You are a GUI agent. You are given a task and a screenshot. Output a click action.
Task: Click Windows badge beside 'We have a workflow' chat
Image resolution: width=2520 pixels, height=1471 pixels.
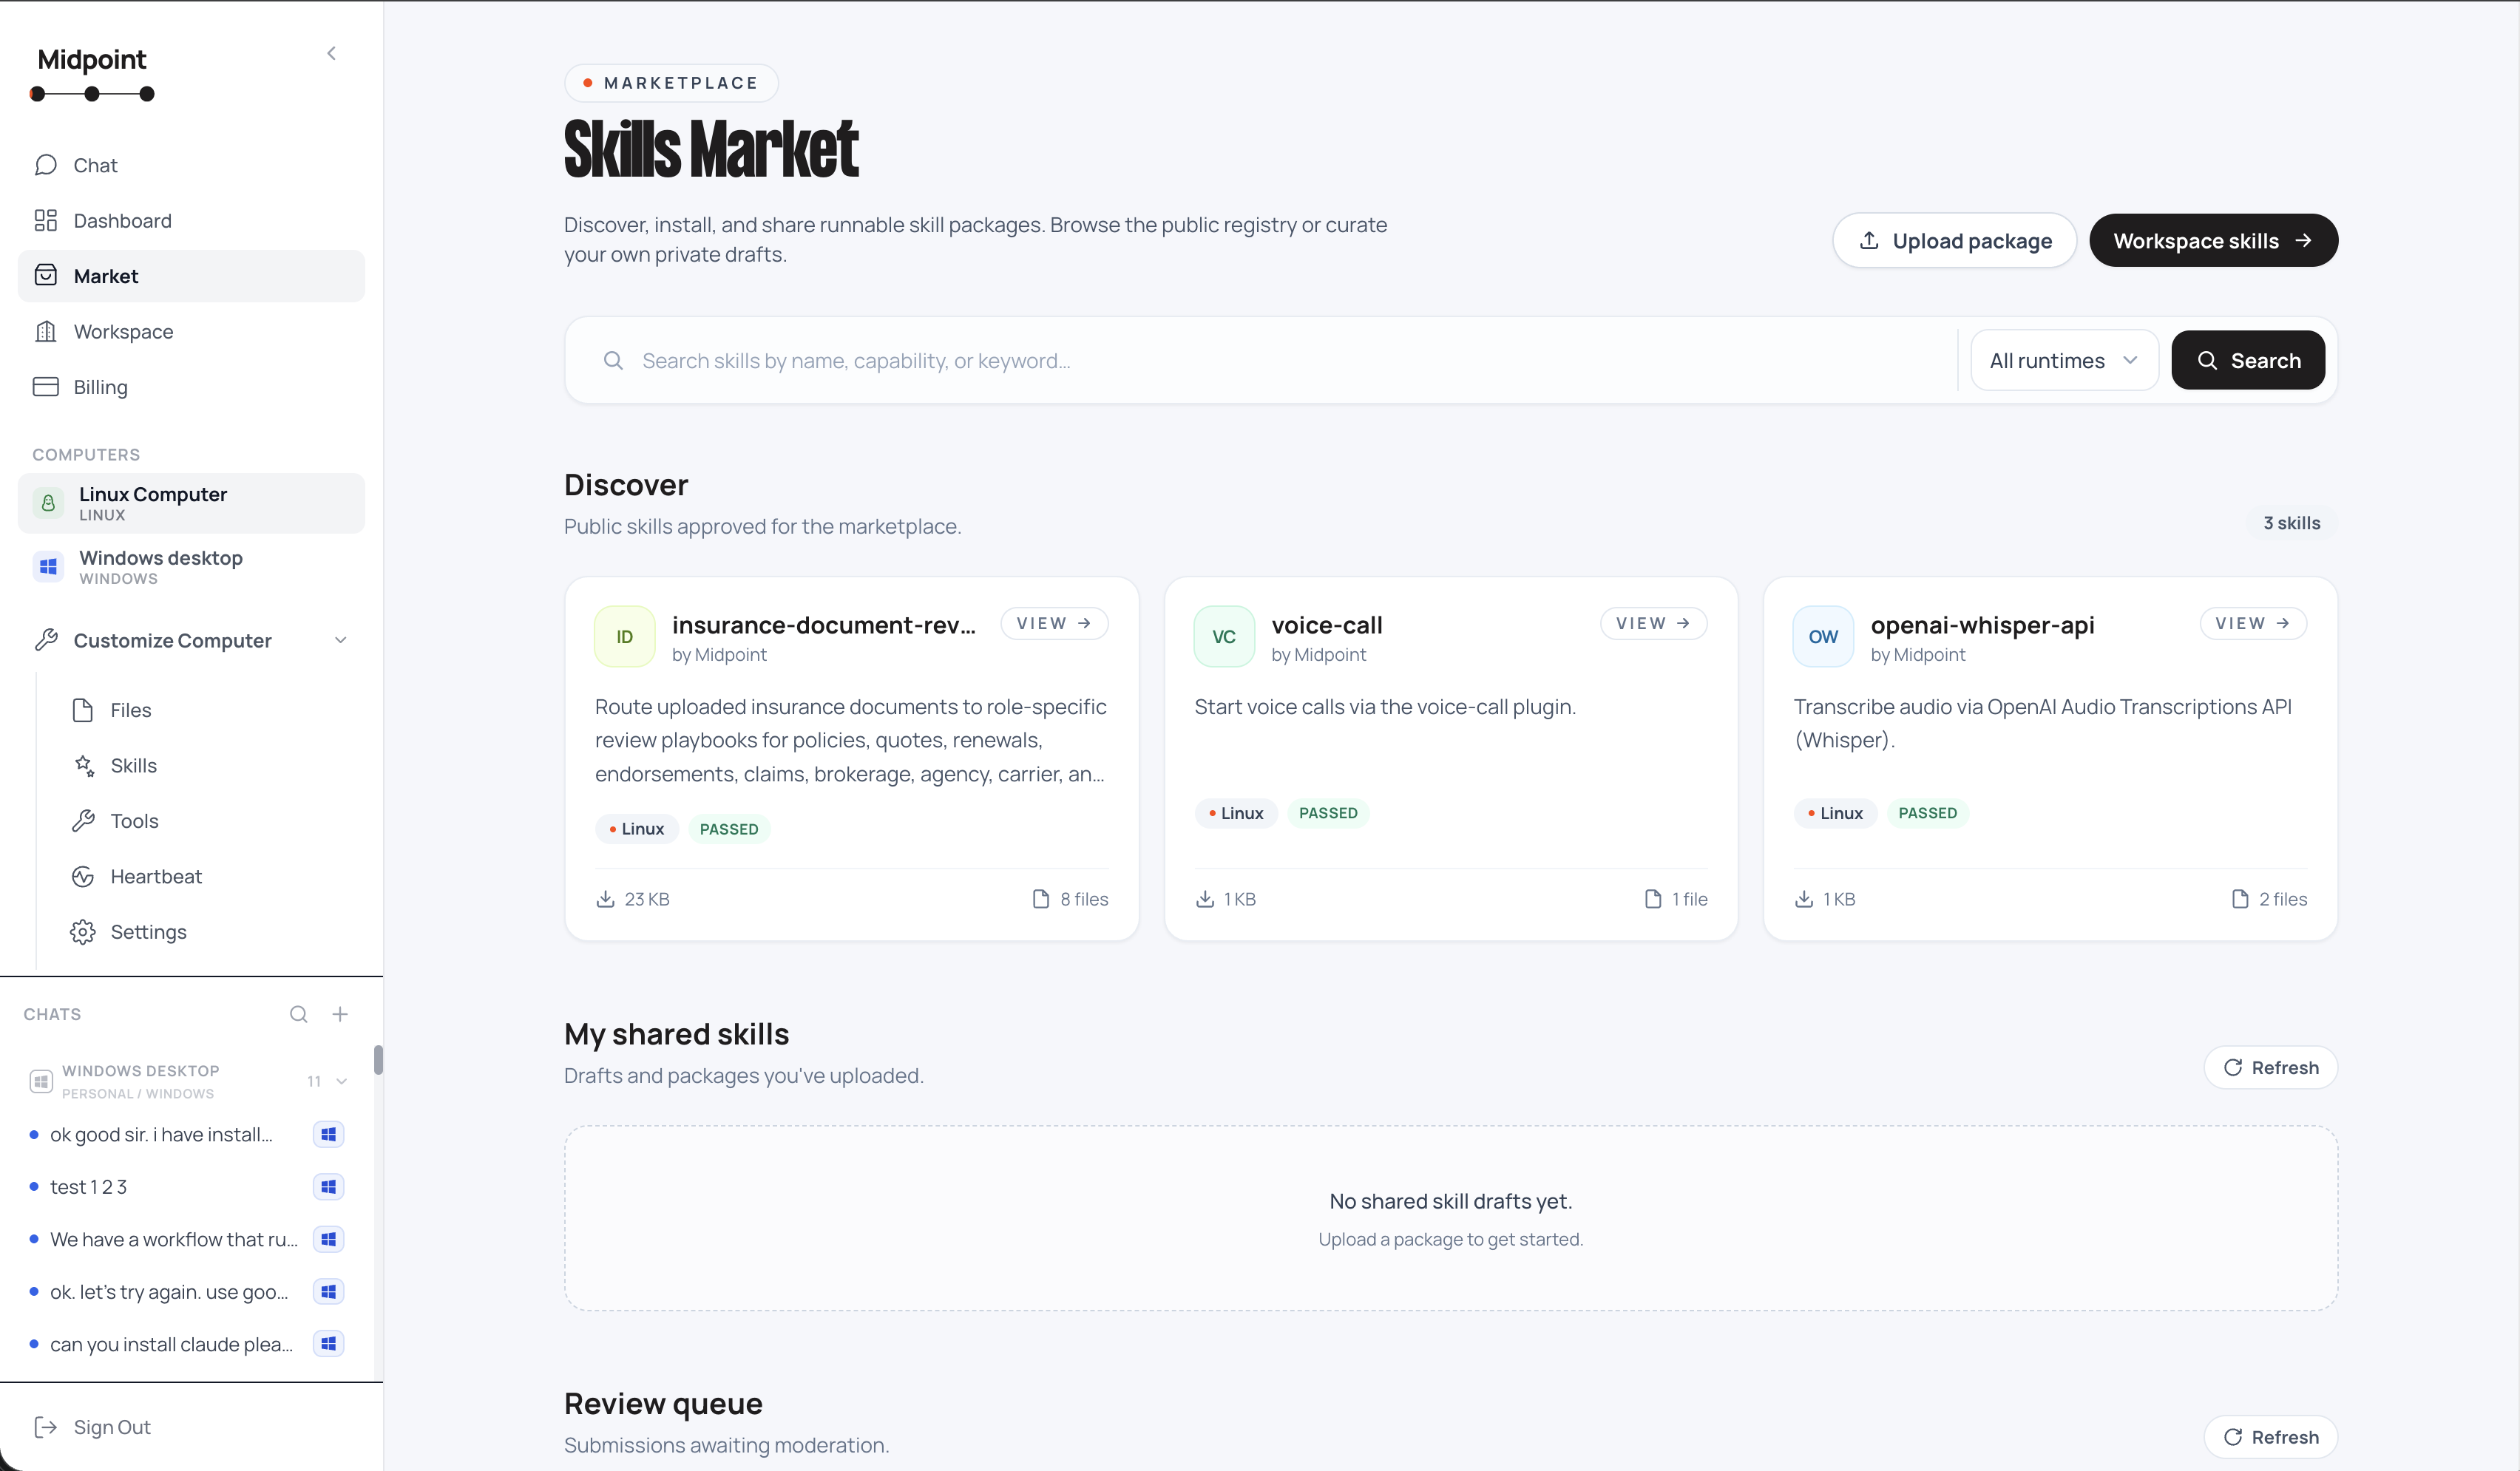pos(328,1239)
